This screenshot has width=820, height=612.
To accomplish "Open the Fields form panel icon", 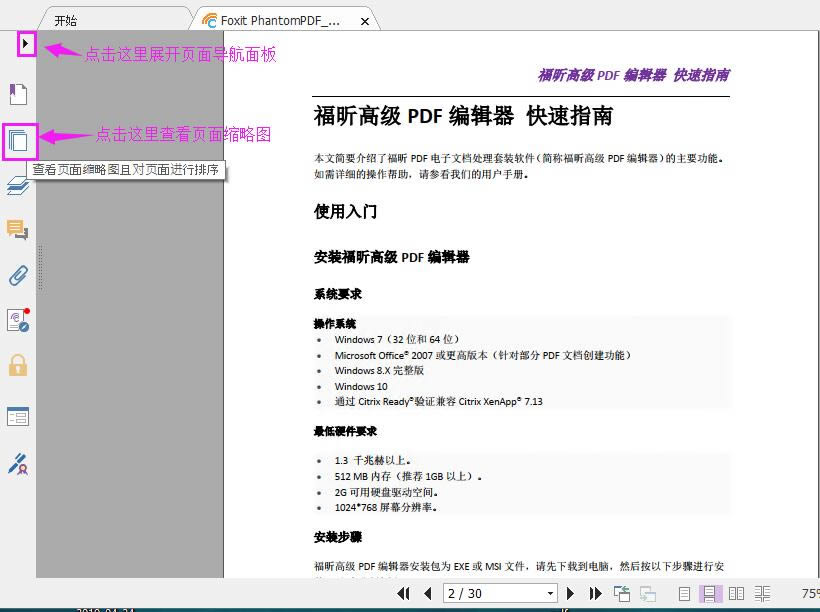I will (x=18, y=416).
